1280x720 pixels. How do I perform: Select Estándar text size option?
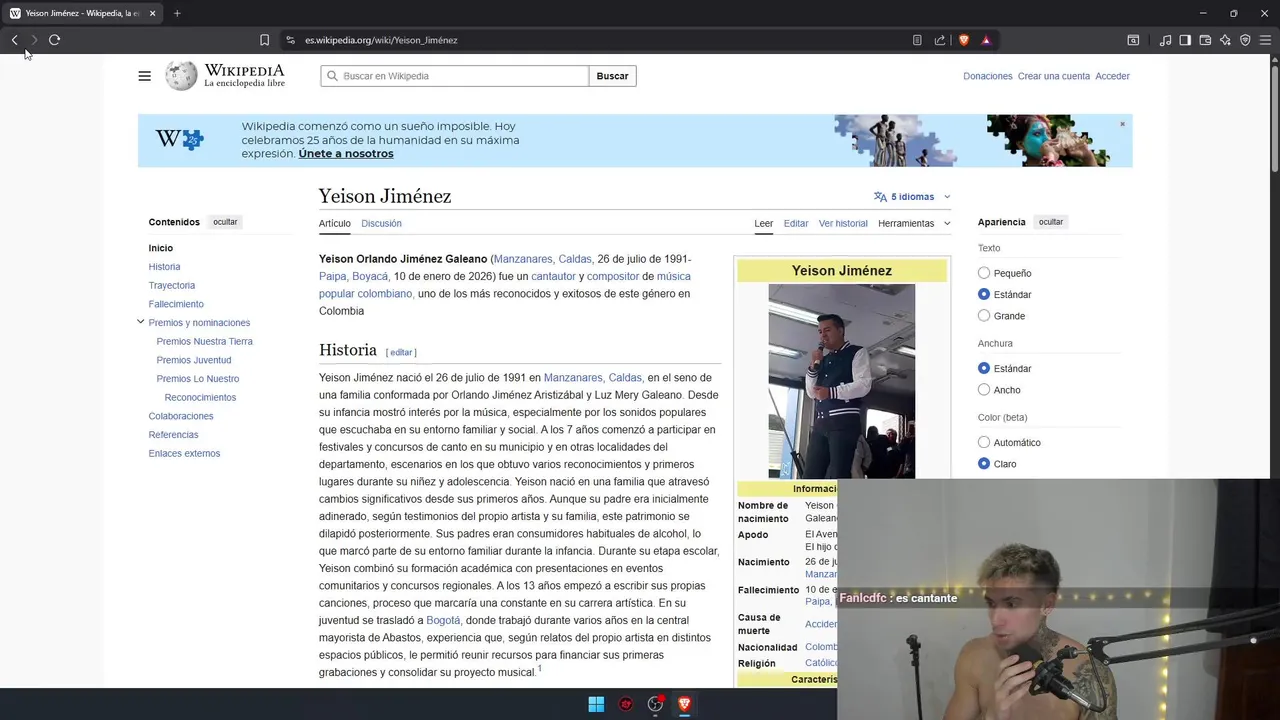pyautogui.click(x=984, y=294)
